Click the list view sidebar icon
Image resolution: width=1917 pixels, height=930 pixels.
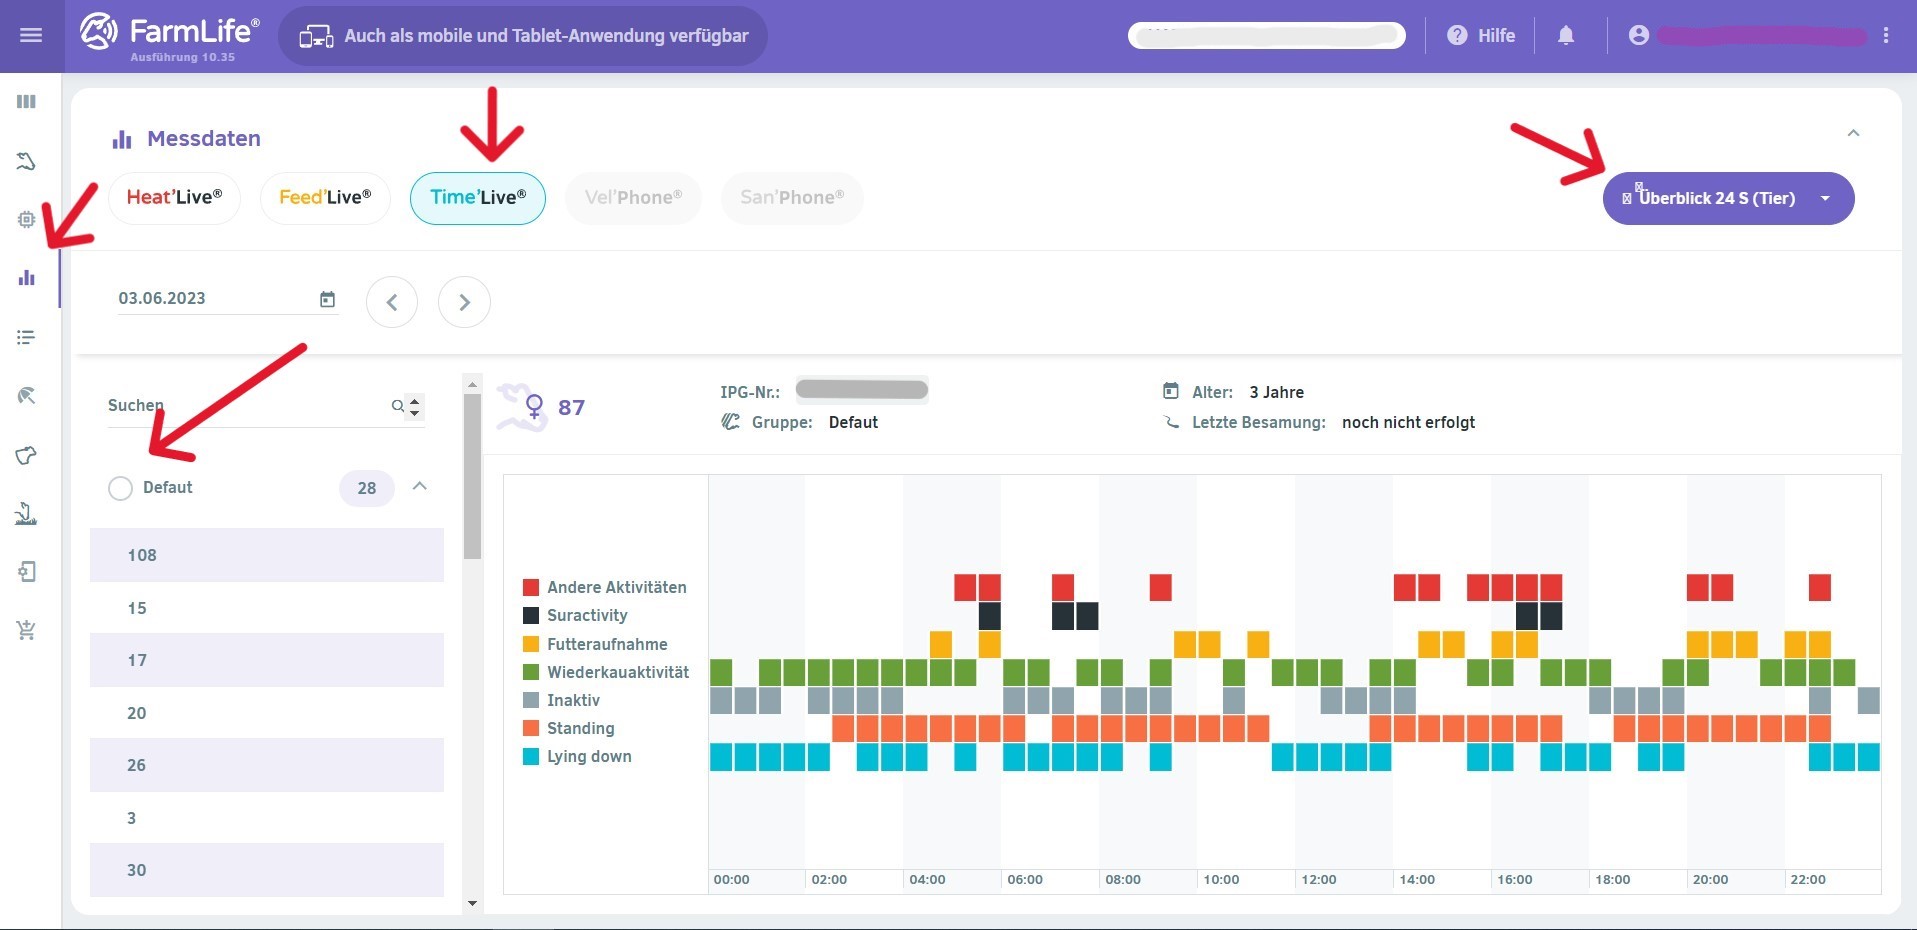pyautogui.click(x=27, y=338)
